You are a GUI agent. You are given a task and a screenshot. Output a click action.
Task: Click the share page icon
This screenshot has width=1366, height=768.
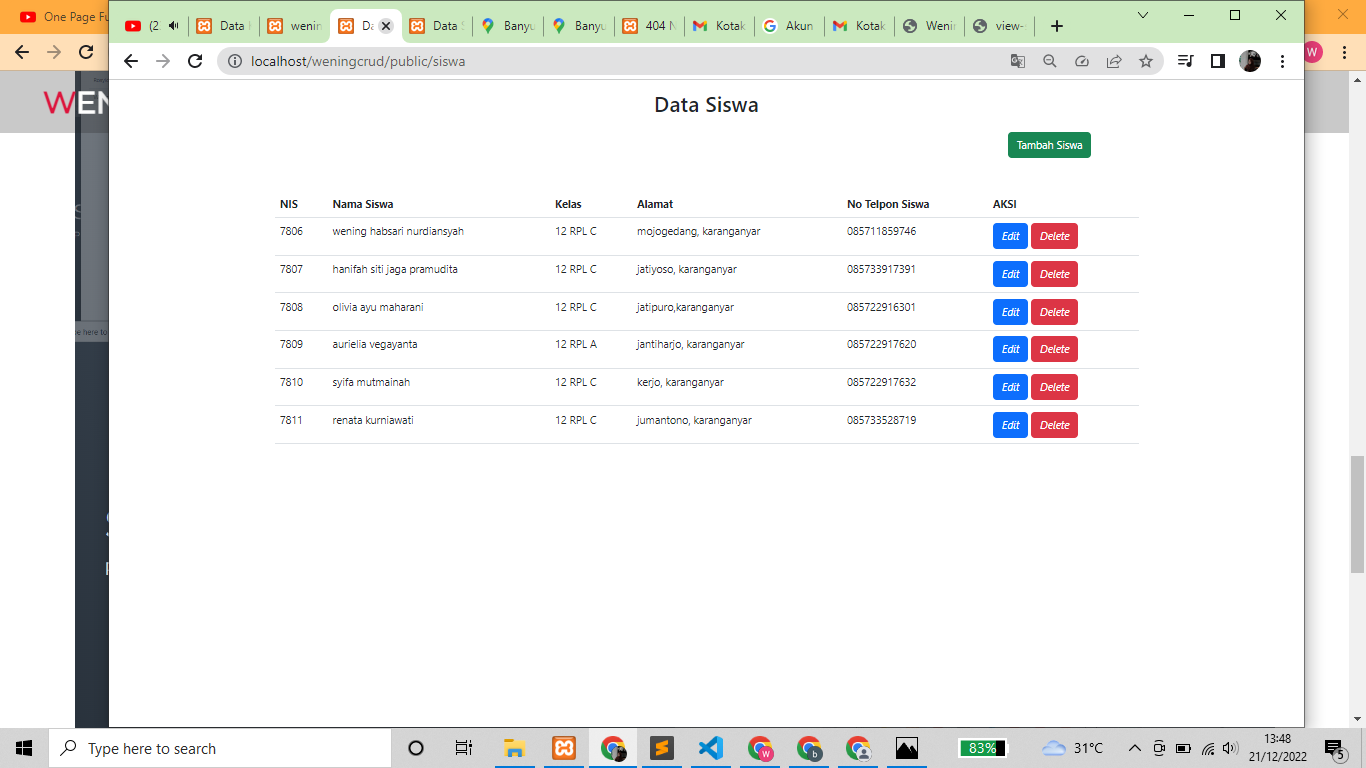[x=1114, y=61]
